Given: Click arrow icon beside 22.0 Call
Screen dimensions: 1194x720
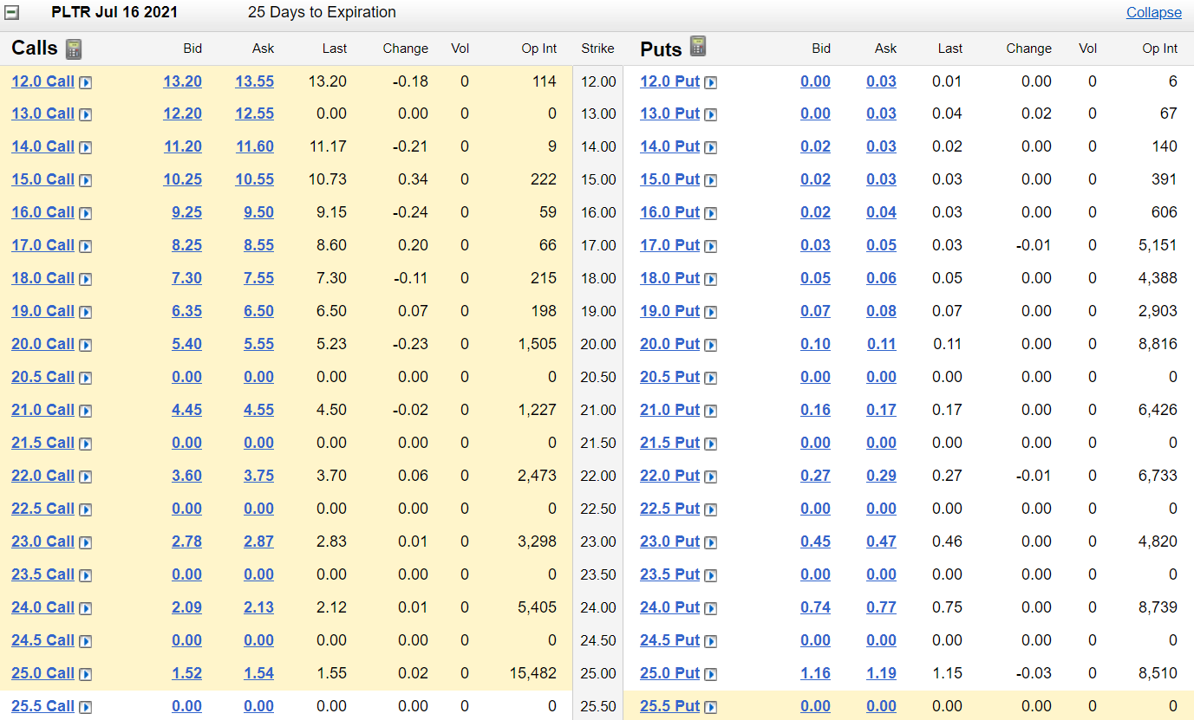Looking at the screenshot, I should click(x=85, y=476).
